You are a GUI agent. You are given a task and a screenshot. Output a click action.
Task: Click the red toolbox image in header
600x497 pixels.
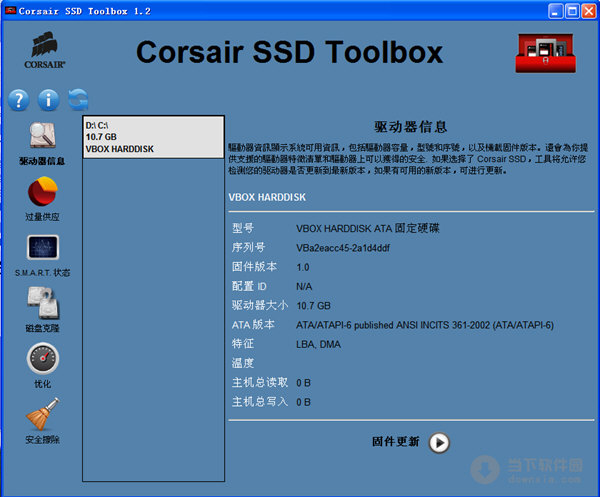(550, 51)
